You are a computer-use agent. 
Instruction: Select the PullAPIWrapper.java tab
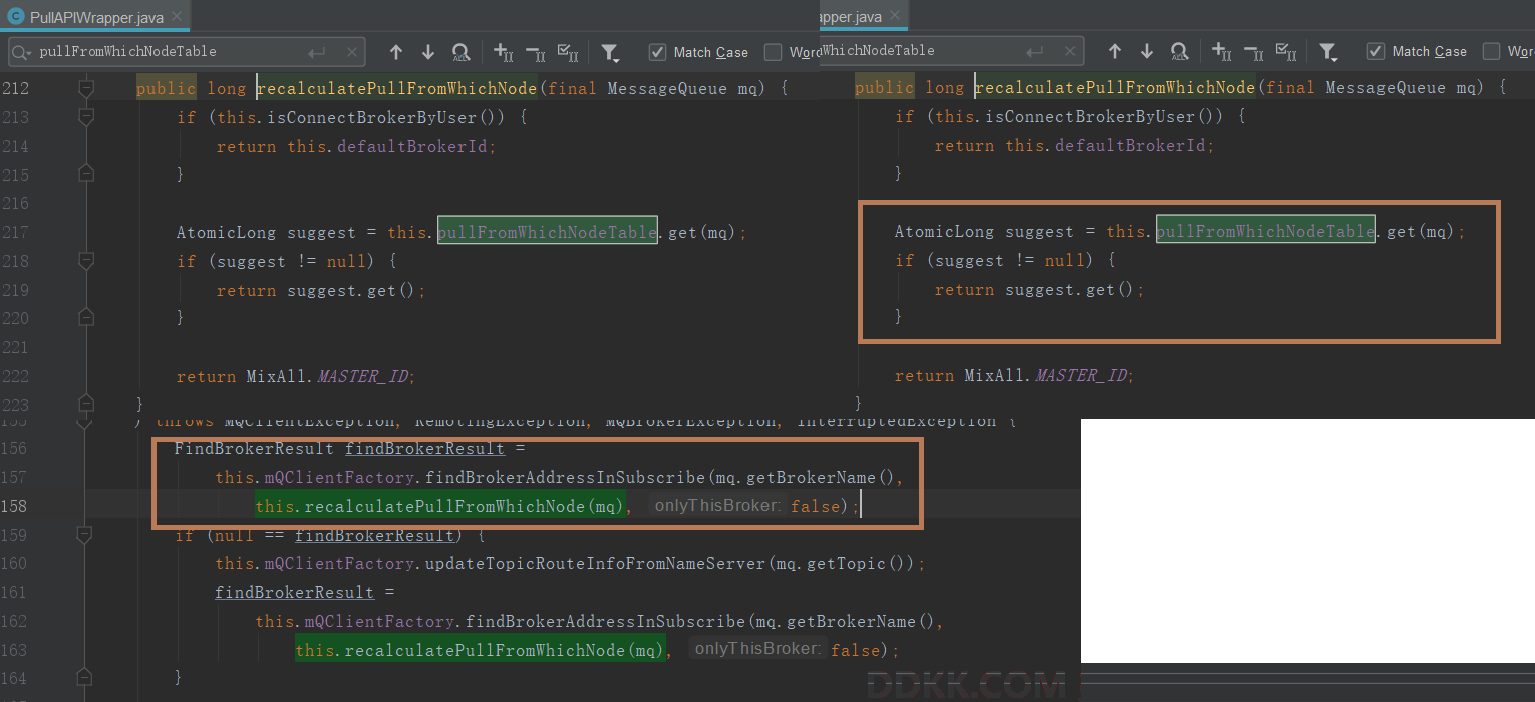(93, 16)
